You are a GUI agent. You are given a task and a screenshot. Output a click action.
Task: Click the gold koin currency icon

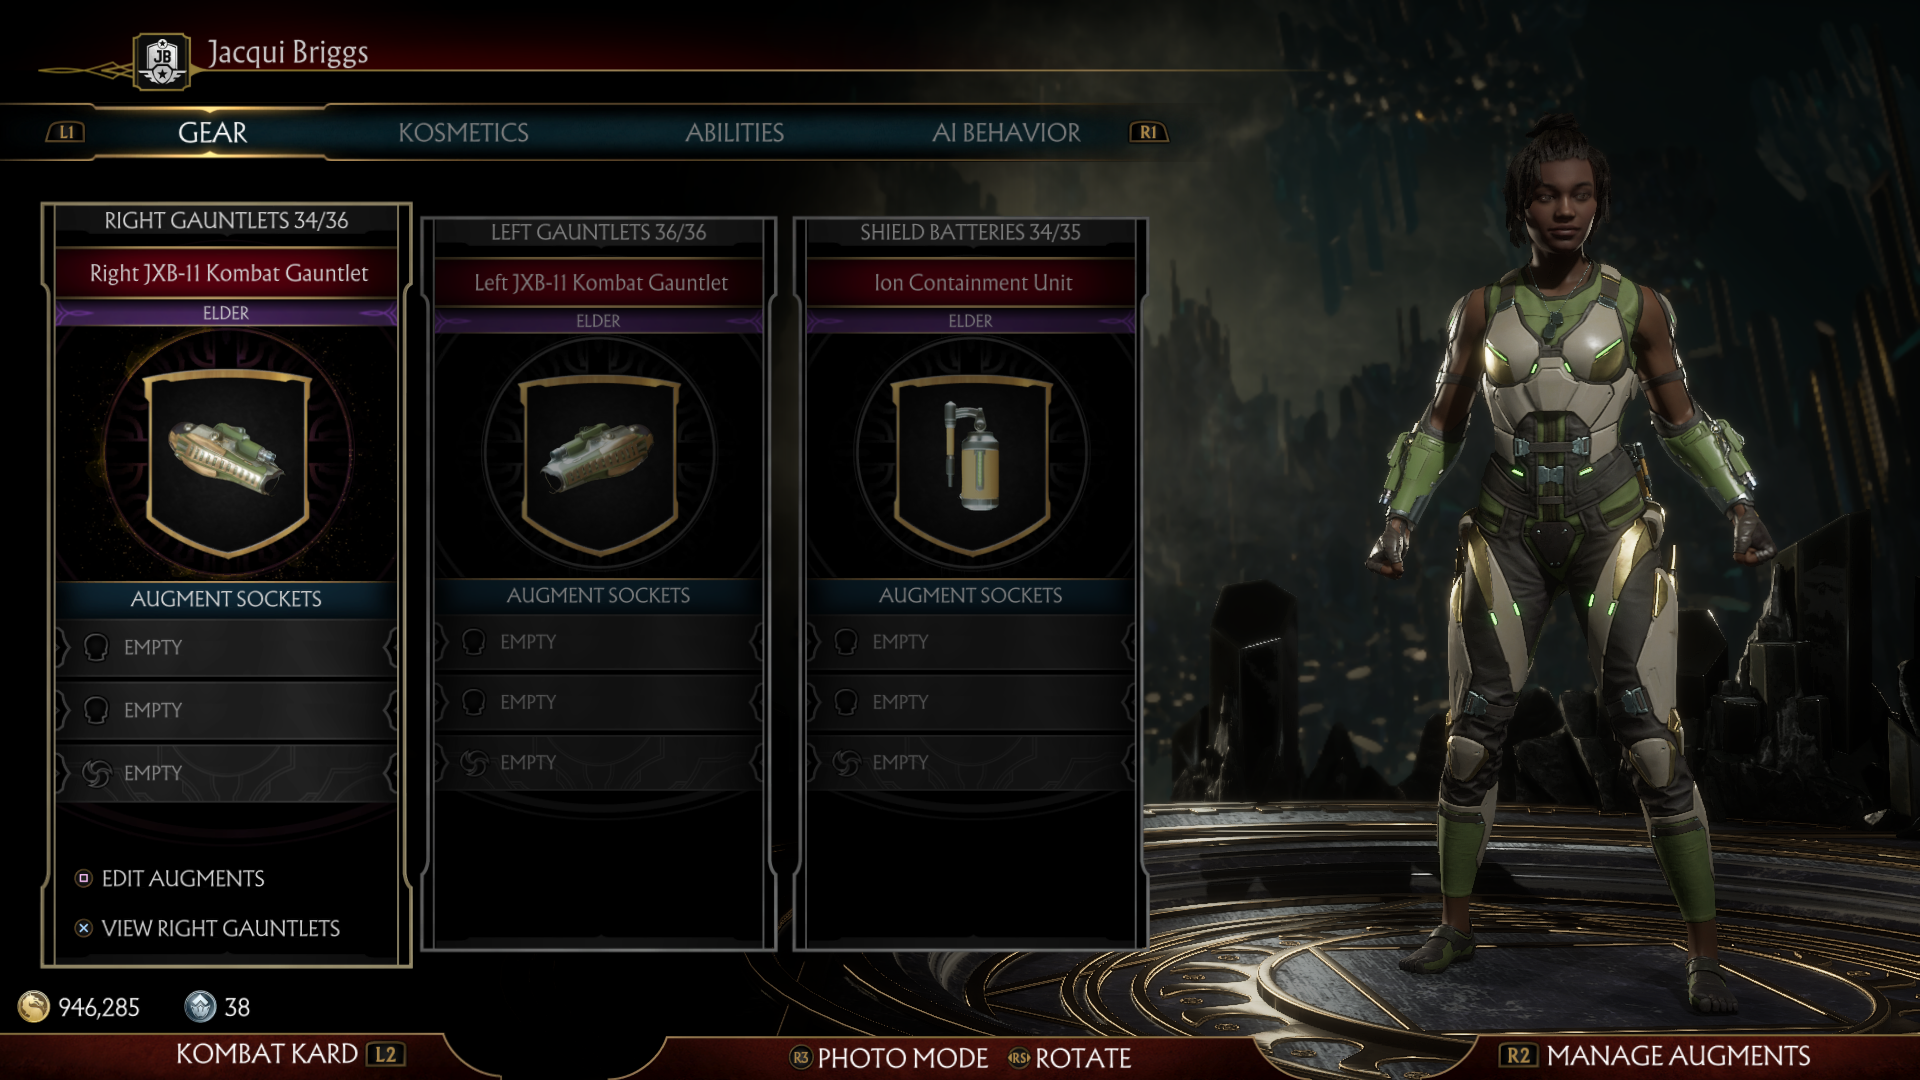click(x=34, y=1007)
